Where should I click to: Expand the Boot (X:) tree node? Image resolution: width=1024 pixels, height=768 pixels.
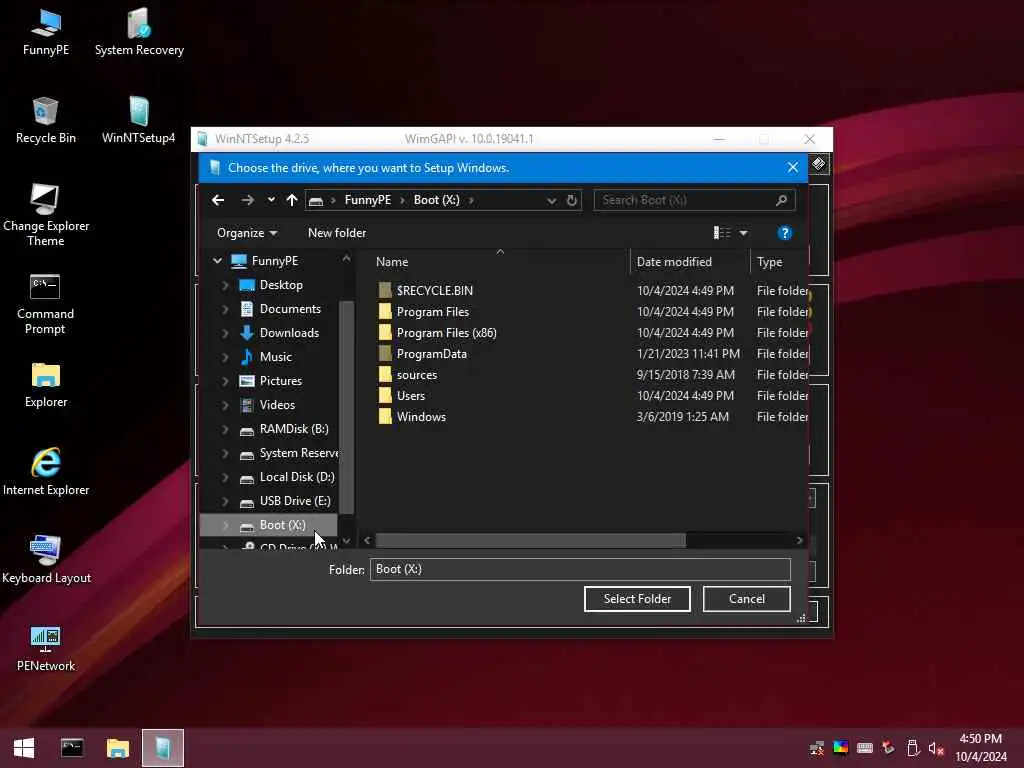pyautogui.click(x=225, y=525)
